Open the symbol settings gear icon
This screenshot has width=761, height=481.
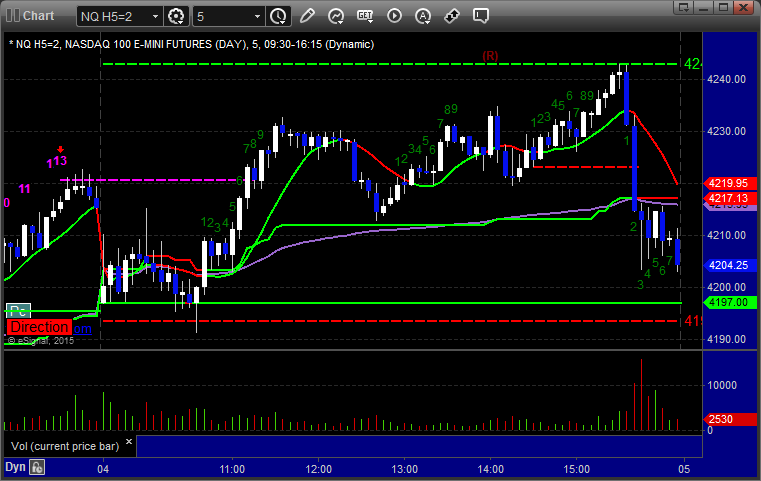tap(176, 16)
